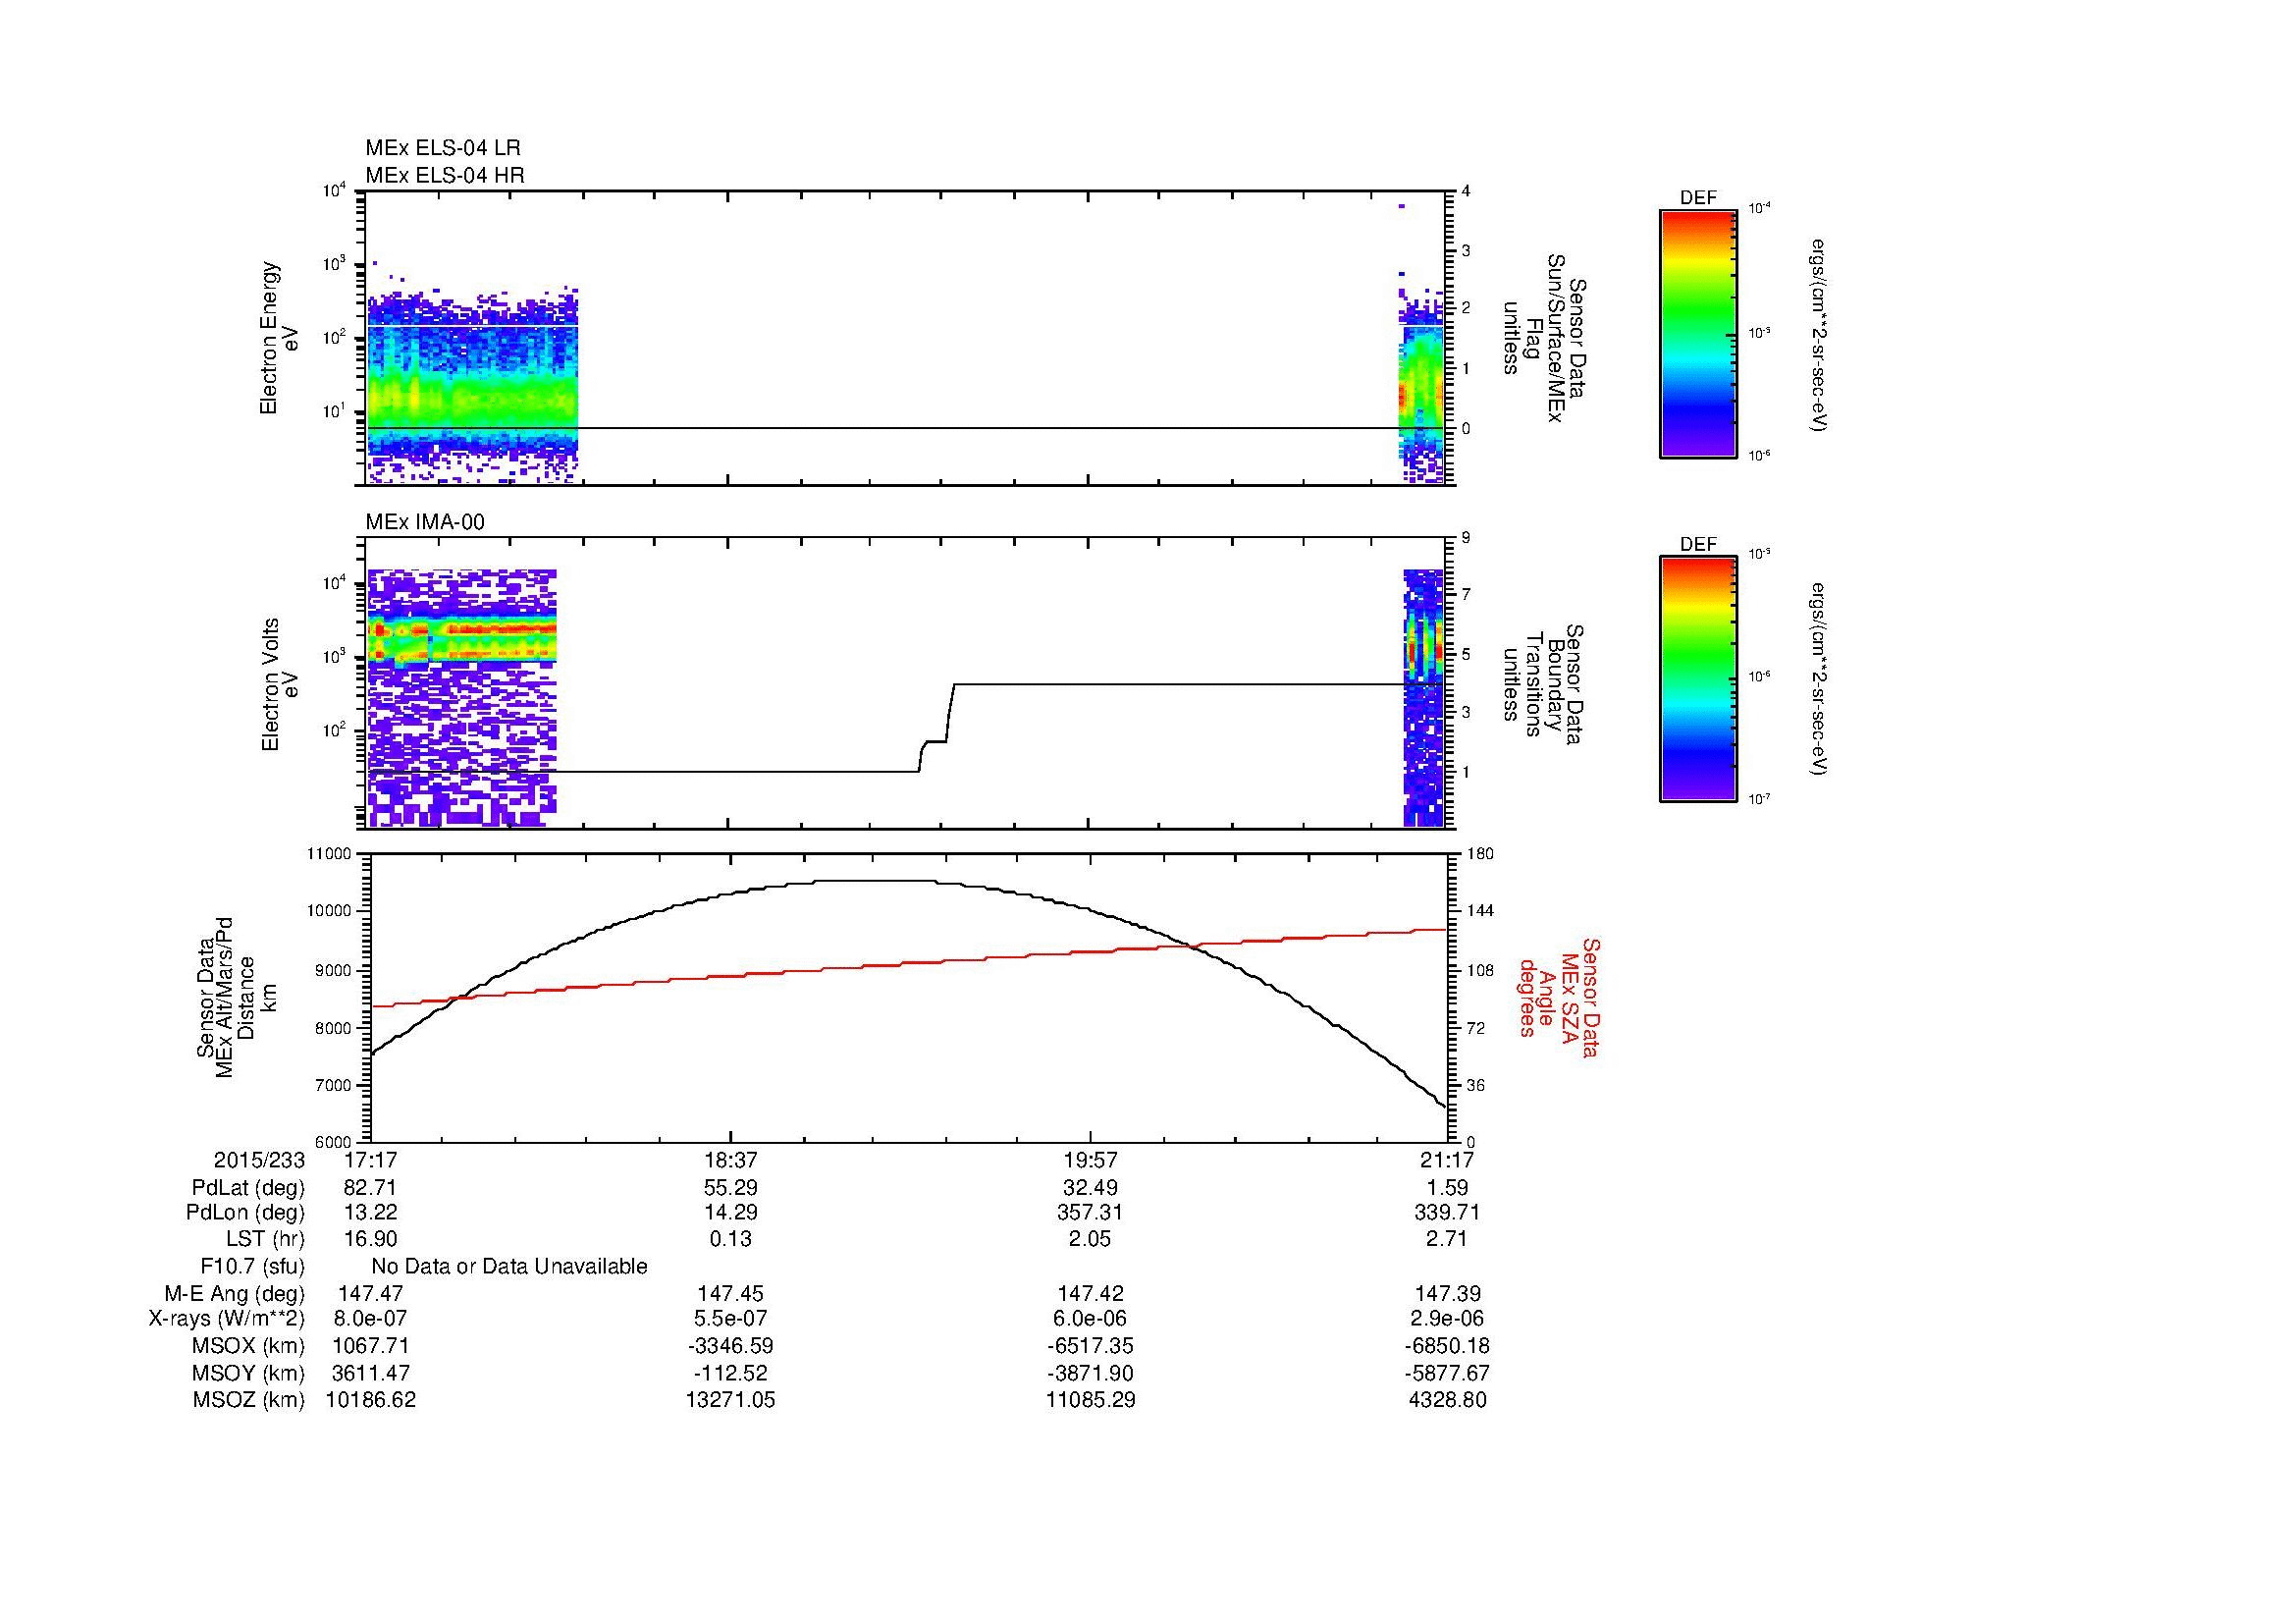Click LST value 2.05
Screen dimensions: 2296x1623
coord(1091,1240)
